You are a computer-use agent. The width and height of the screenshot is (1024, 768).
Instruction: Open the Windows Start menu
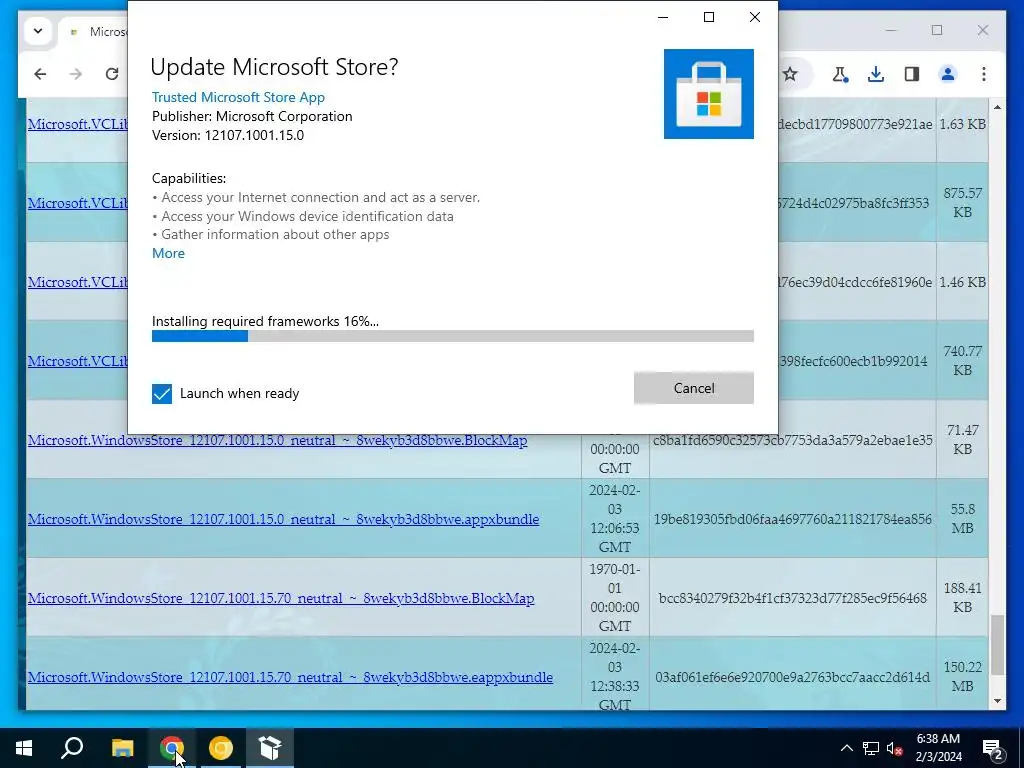[x=24, y=748]
